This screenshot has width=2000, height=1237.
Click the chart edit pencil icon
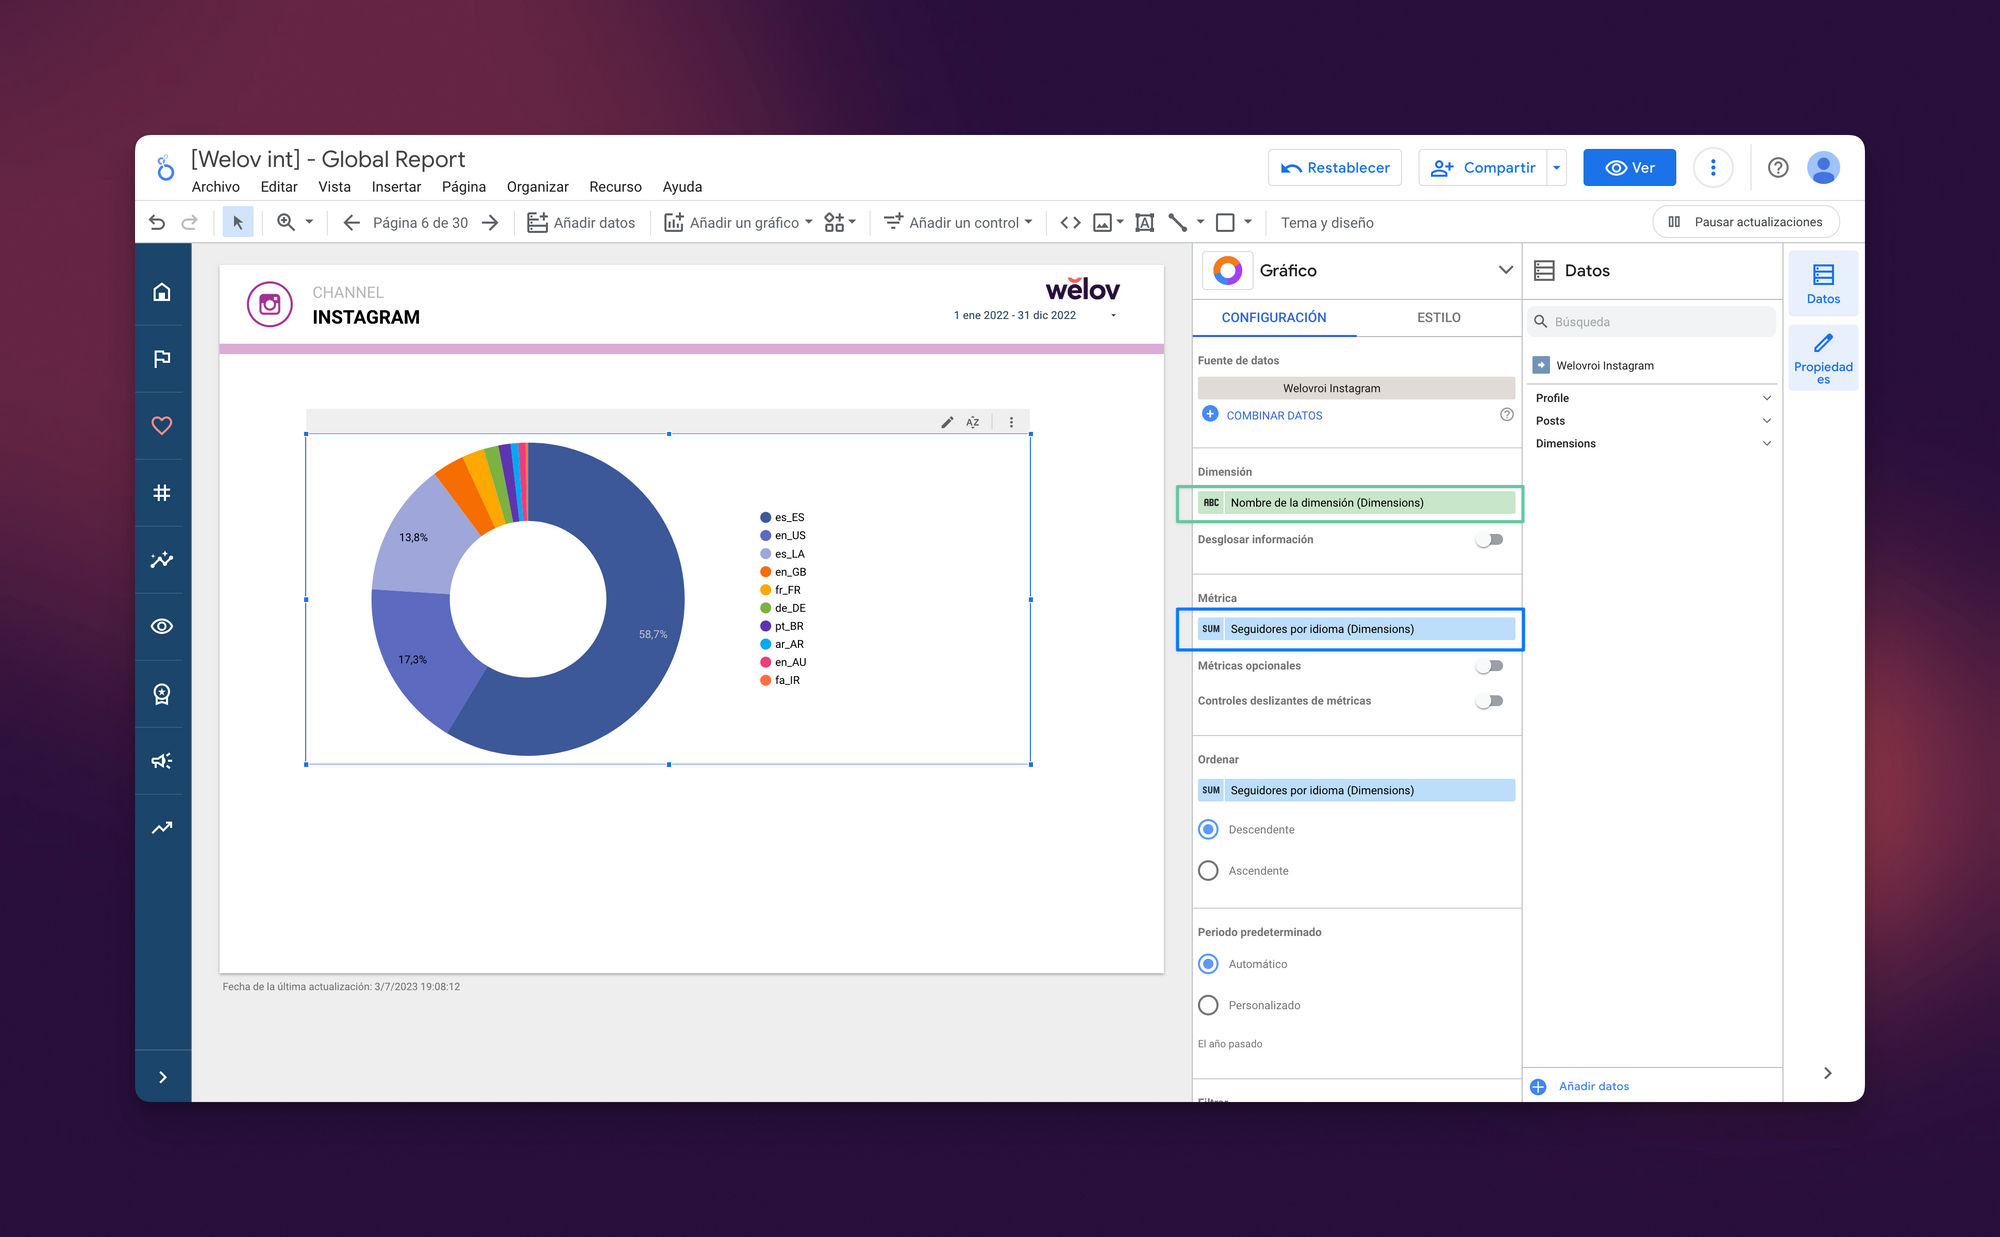pos(947,422)
